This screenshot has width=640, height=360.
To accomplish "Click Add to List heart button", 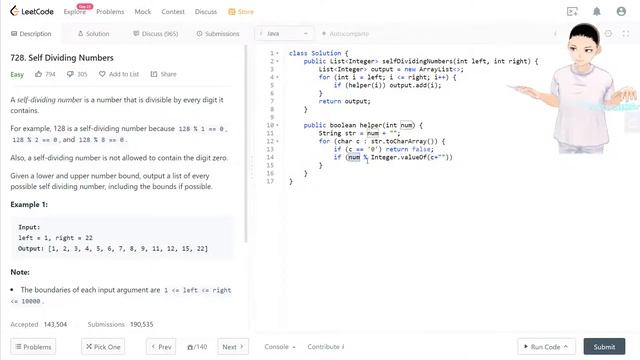I will click(x=119, y=74).
